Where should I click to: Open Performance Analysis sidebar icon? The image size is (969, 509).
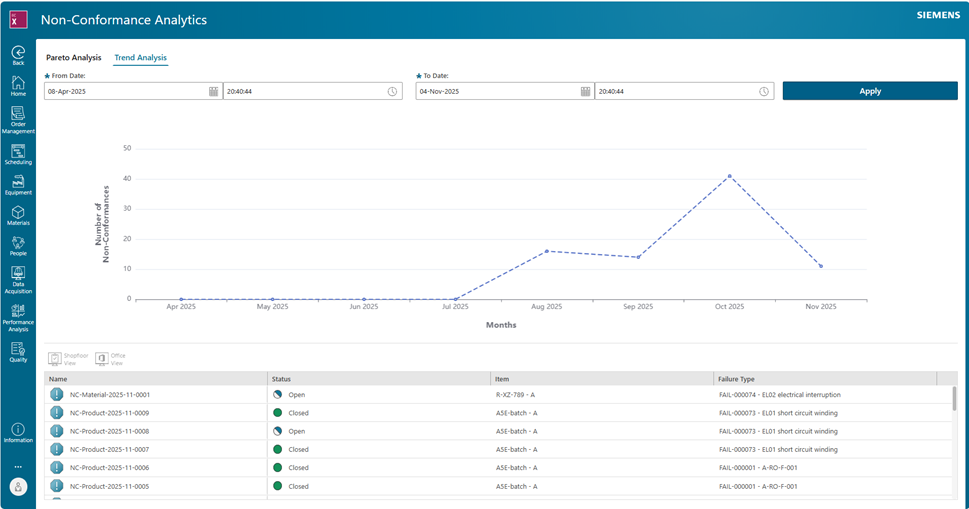pos(18,312)
